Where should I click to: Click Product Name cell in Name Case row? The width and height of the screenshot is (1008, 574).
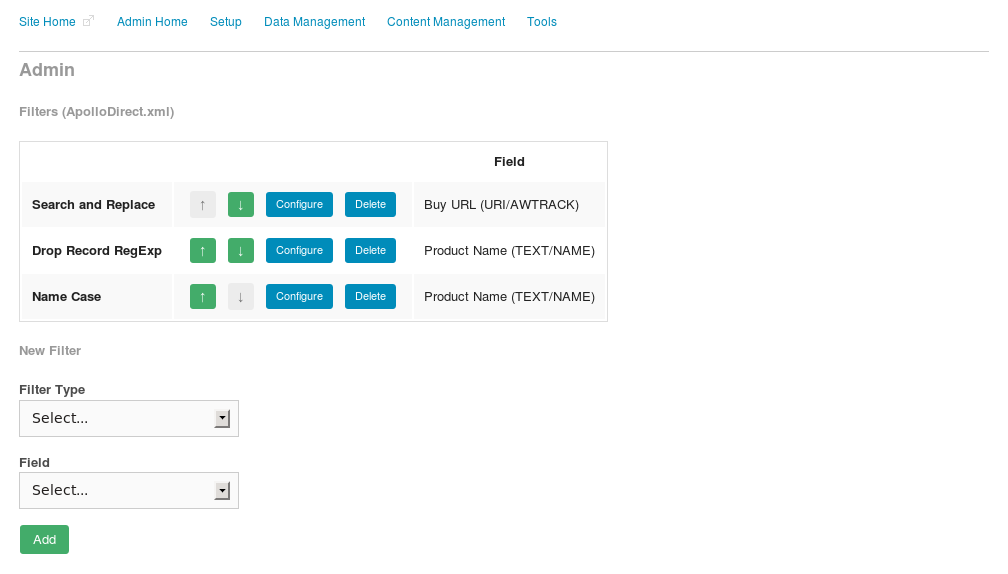[x=509, y=296]
